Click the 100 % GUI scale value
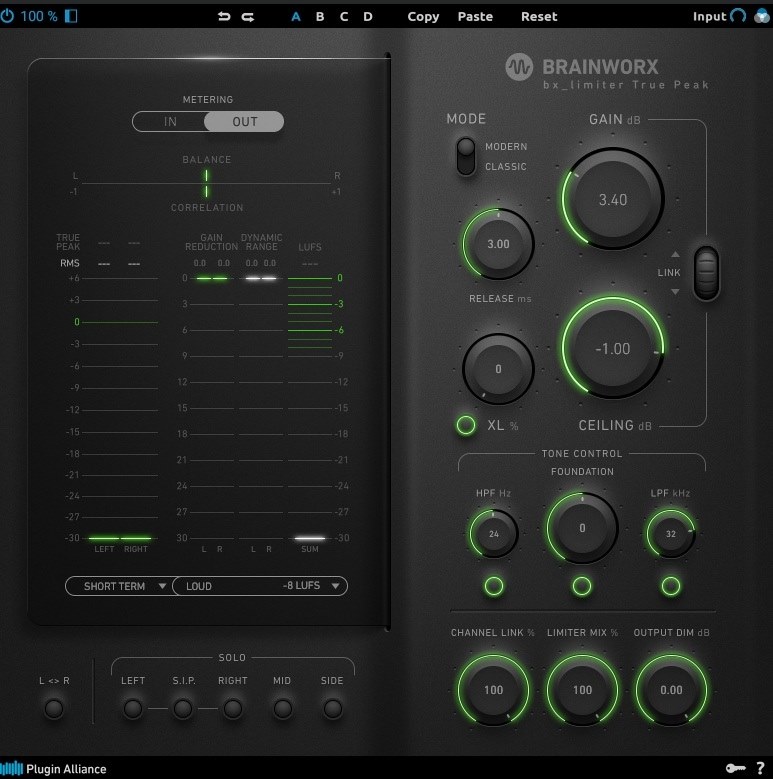Image resolution: width=773 pixels, height=779 pixels. point(39,16)
